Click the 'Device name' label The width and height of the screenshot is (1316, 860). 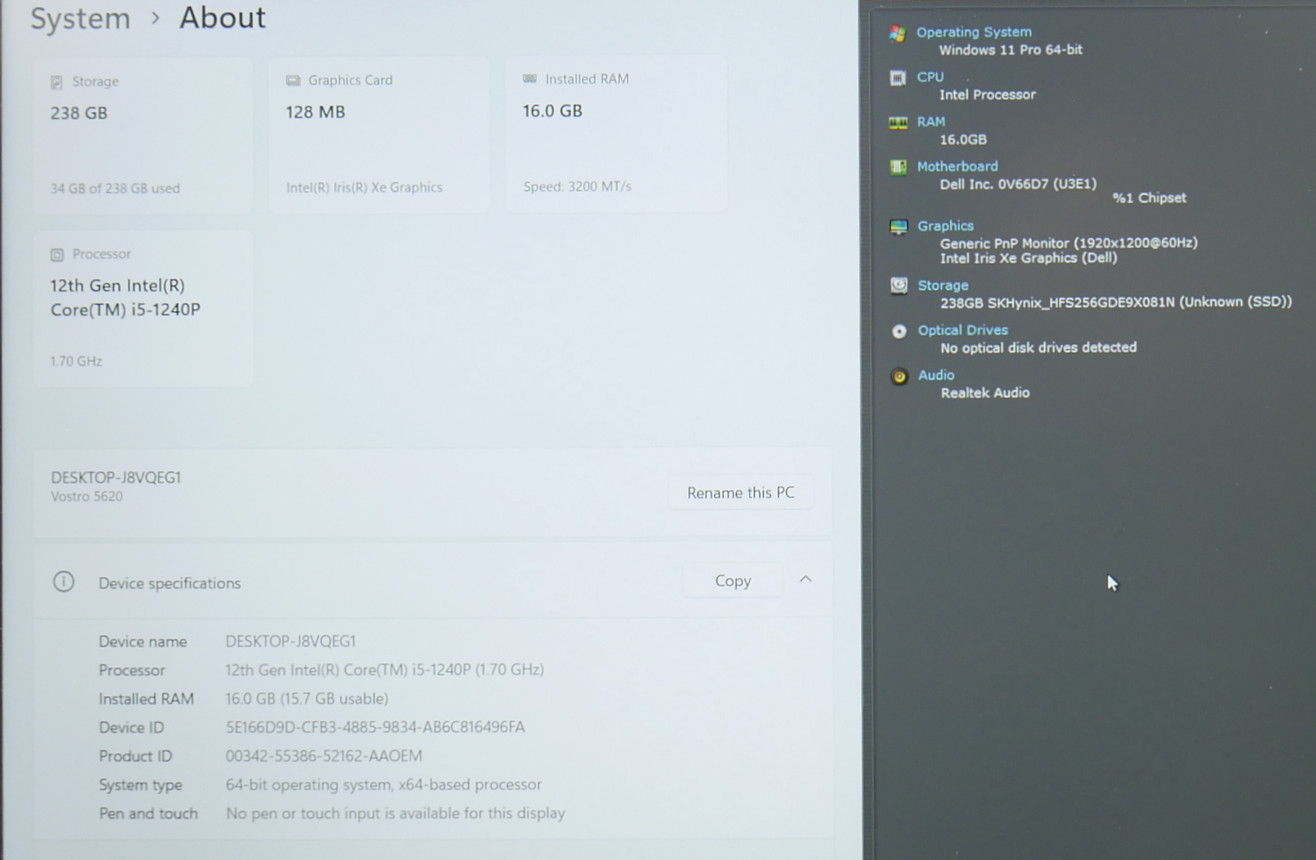(142, 641)
